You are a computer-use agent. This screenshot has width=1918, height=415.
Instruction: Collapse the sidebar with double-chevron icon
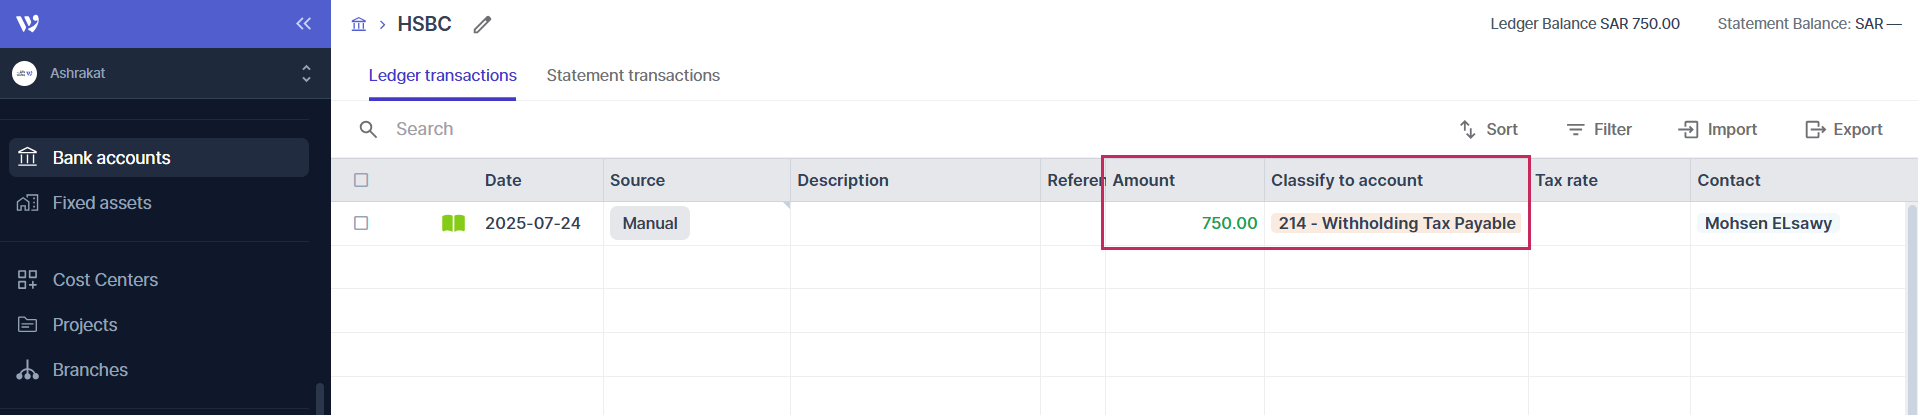coord(303,24)
